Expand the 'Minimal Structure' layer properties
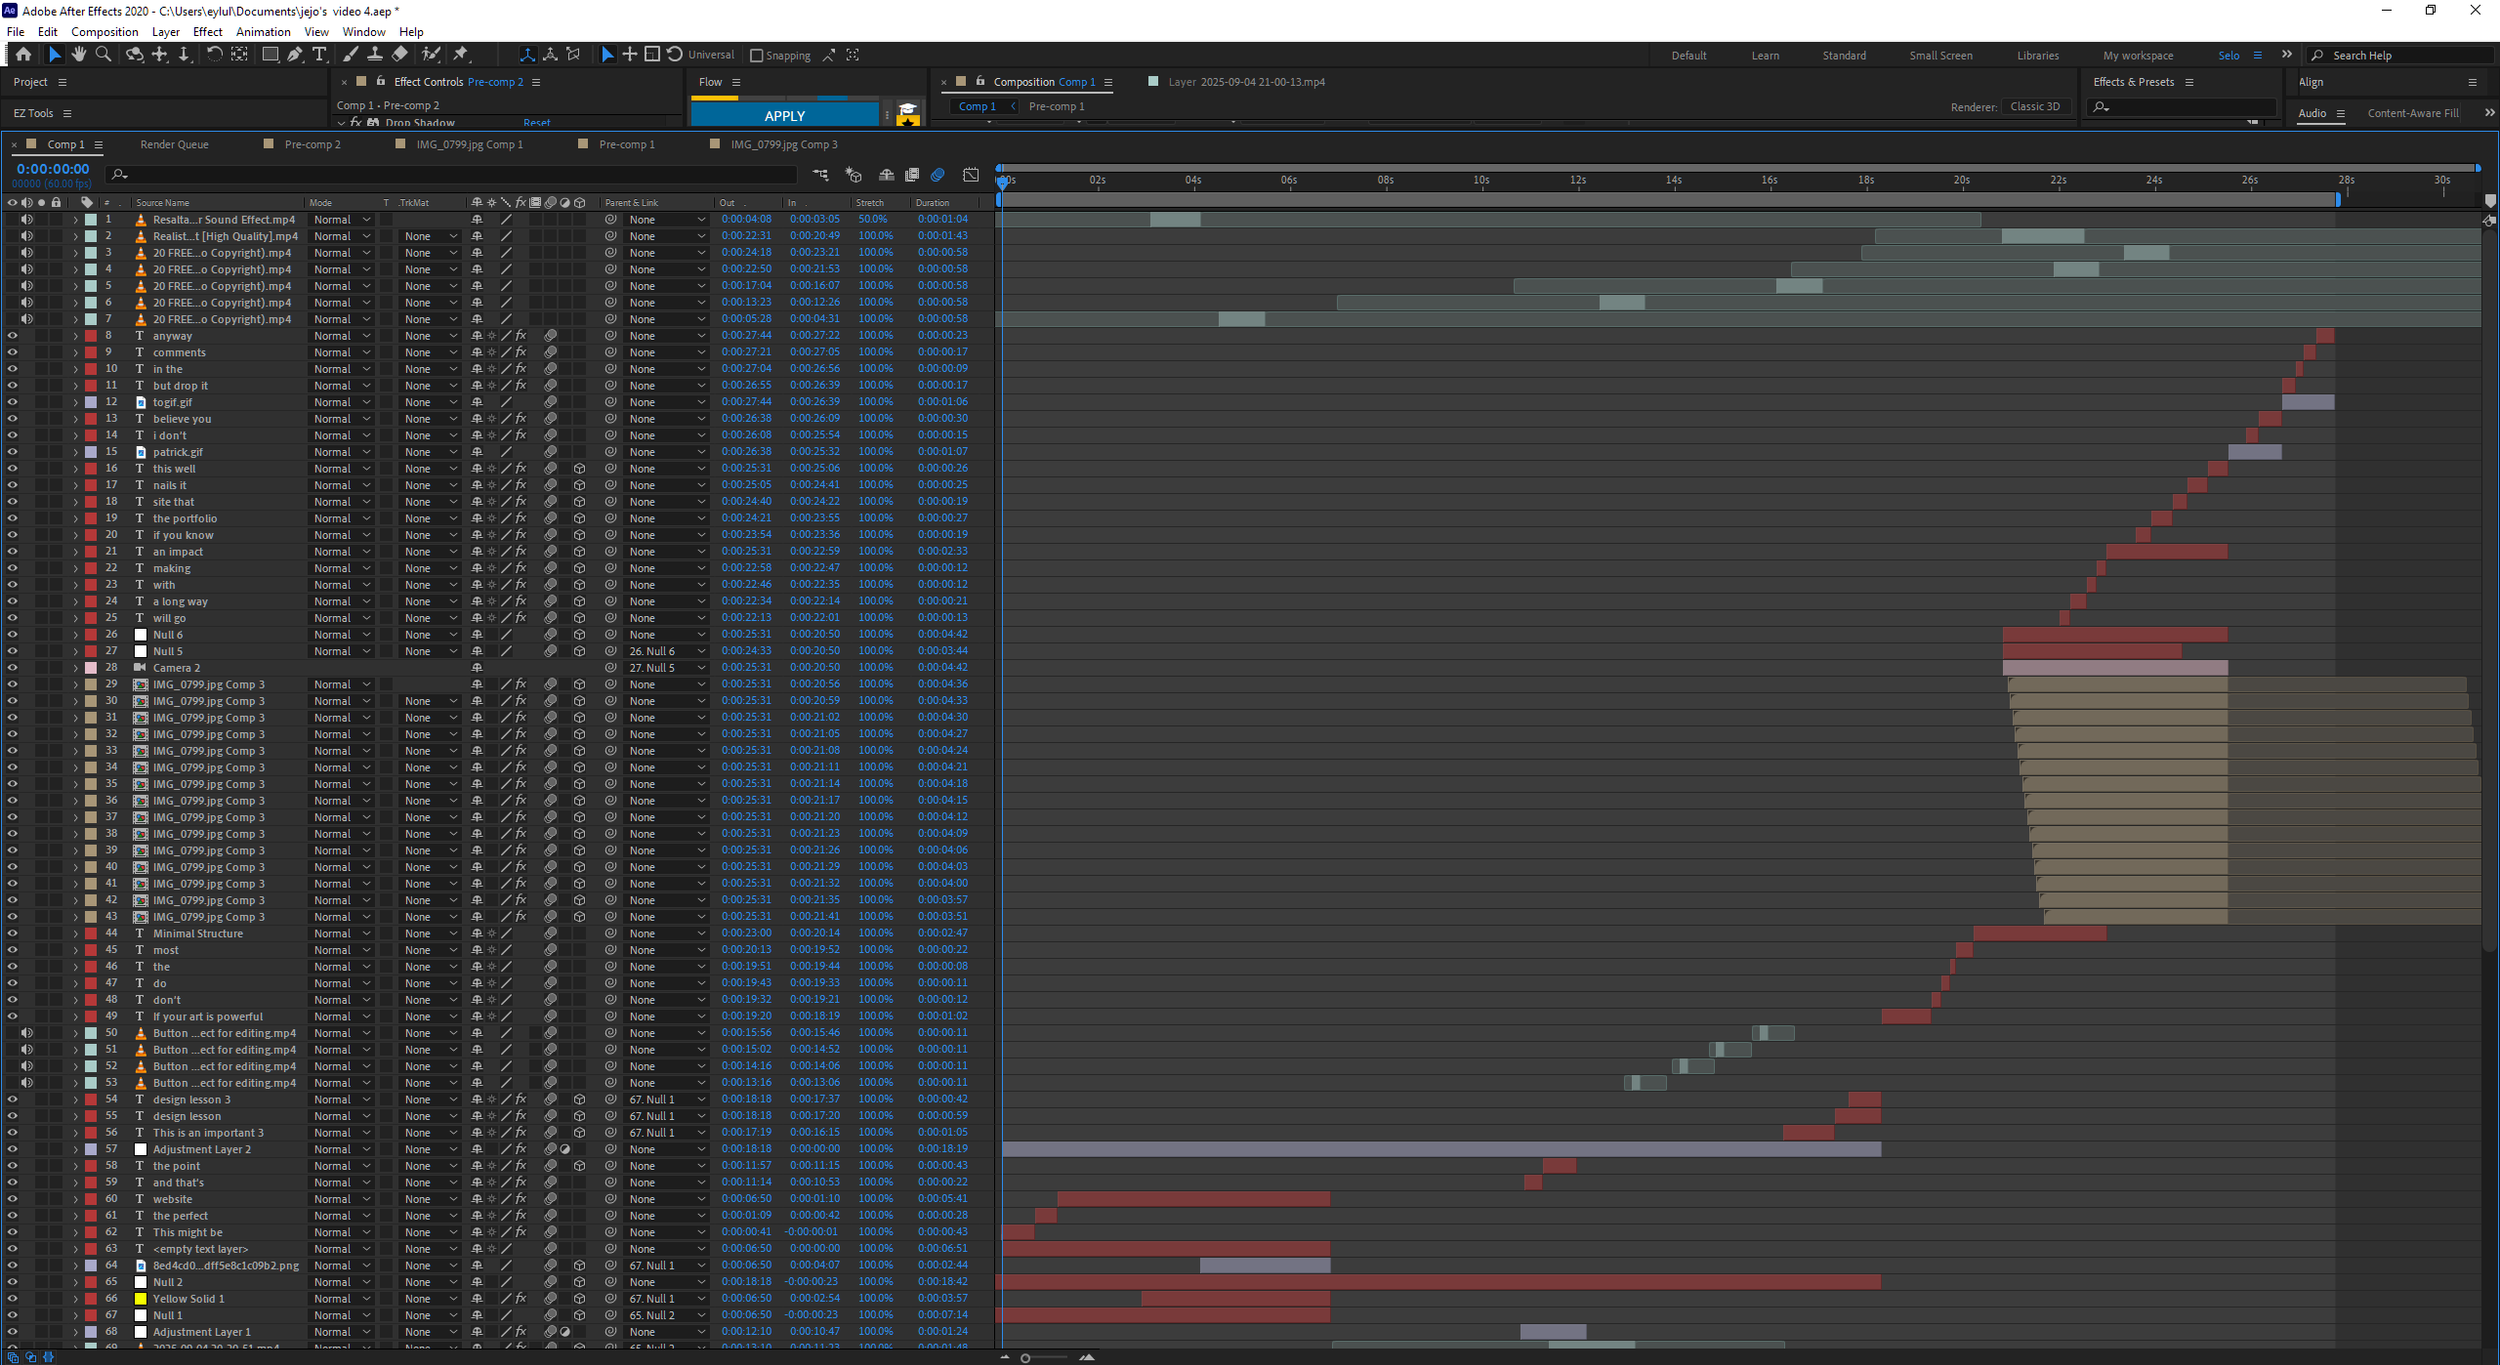 click(x=75, y=934)
